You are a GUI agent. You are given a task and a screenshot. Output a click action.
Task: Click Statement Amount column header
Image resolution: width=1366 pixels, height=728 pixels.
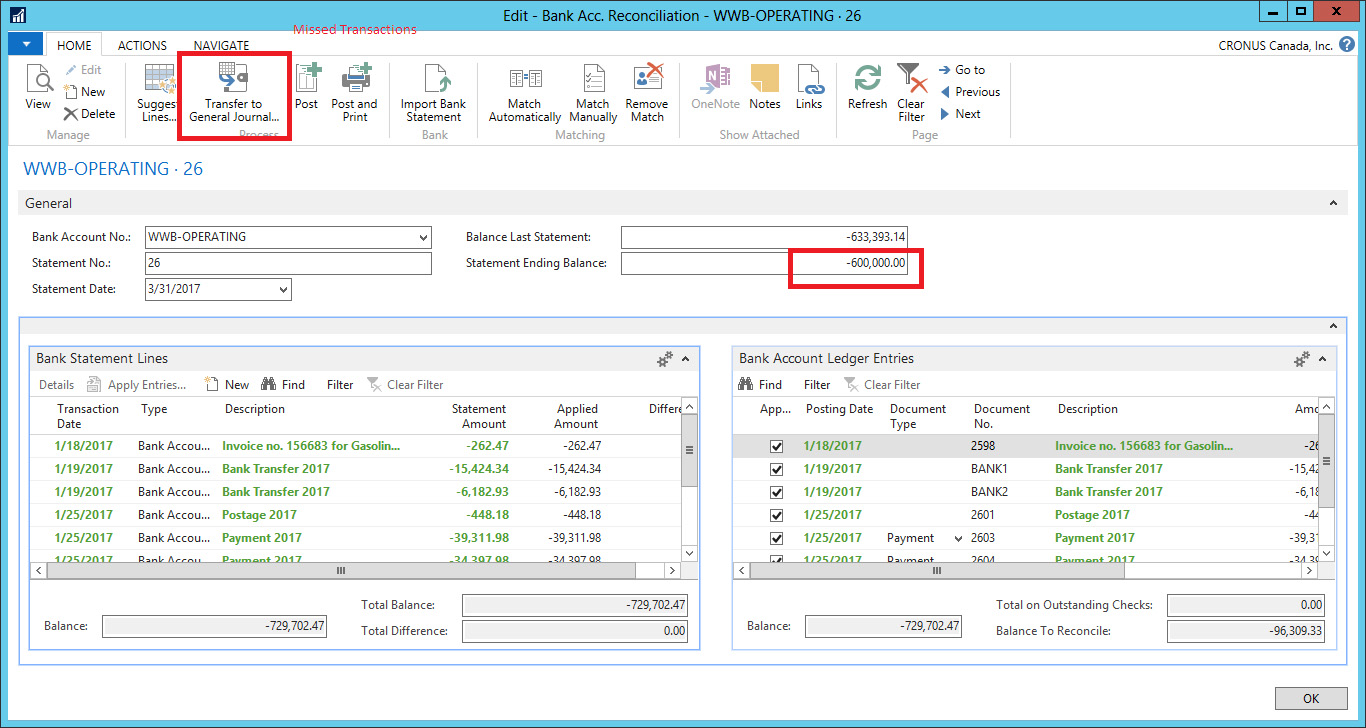tap(479, 416)
